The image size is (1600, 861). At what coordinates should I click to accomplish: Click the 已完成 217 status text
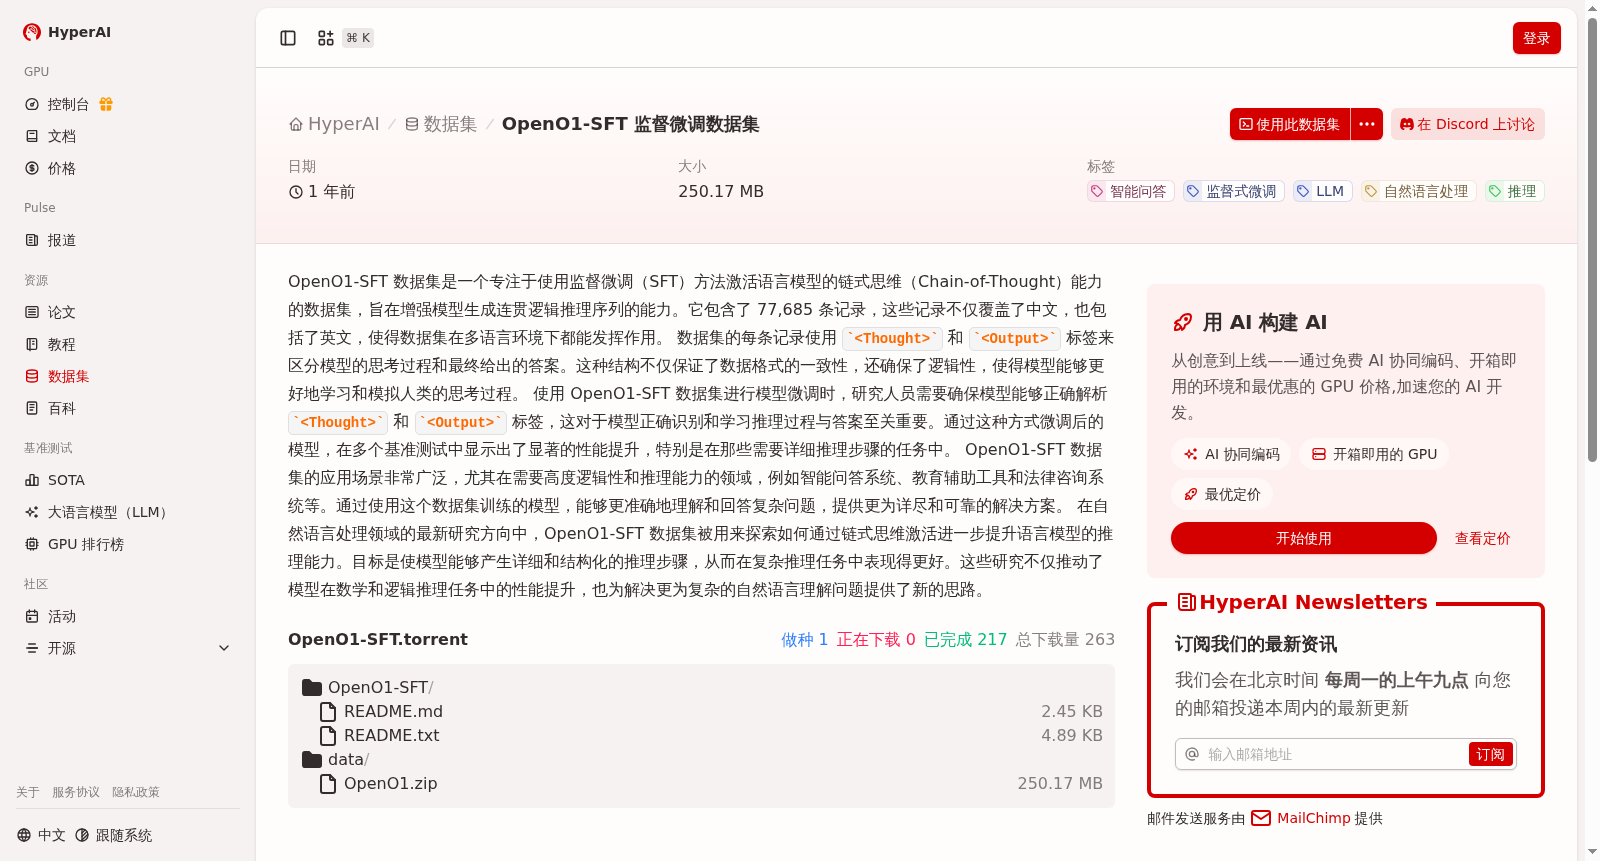[x=965, y=639]
